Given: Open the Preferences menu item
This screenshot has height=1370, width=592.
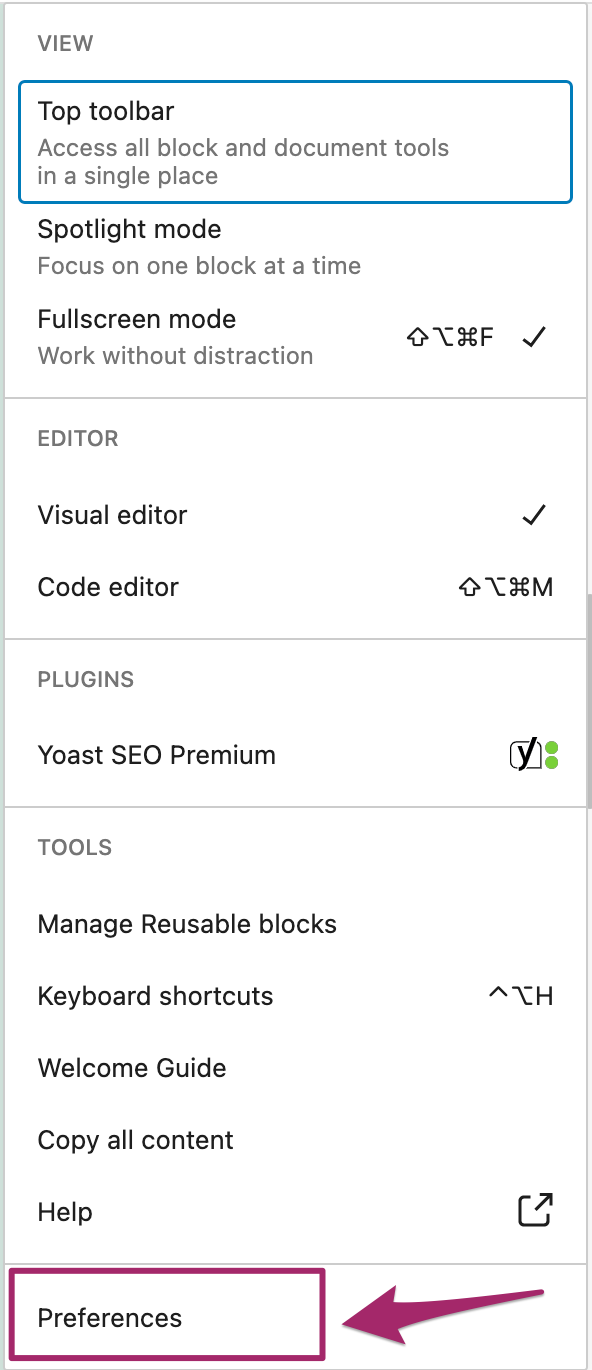Looking at the screenshot, I should click(x=166, y=1317).
